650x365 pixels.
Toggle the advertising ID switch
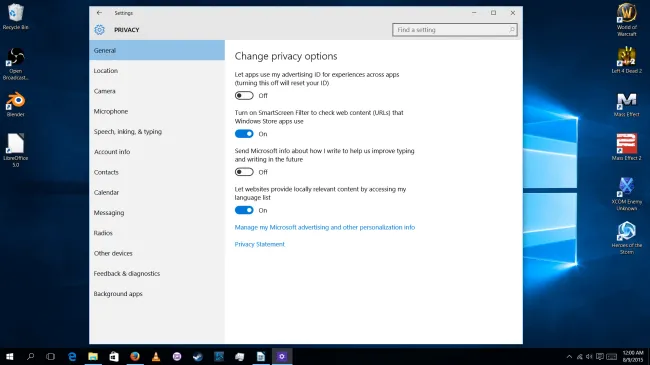[x=244, y=95]
